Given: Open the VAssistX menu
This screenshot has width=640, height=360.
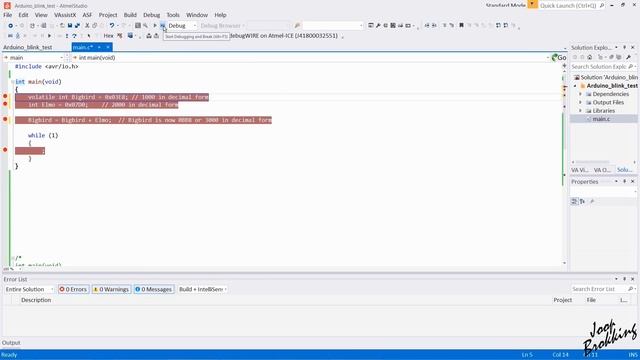Looking at the screenshot, I should (65, 15).
